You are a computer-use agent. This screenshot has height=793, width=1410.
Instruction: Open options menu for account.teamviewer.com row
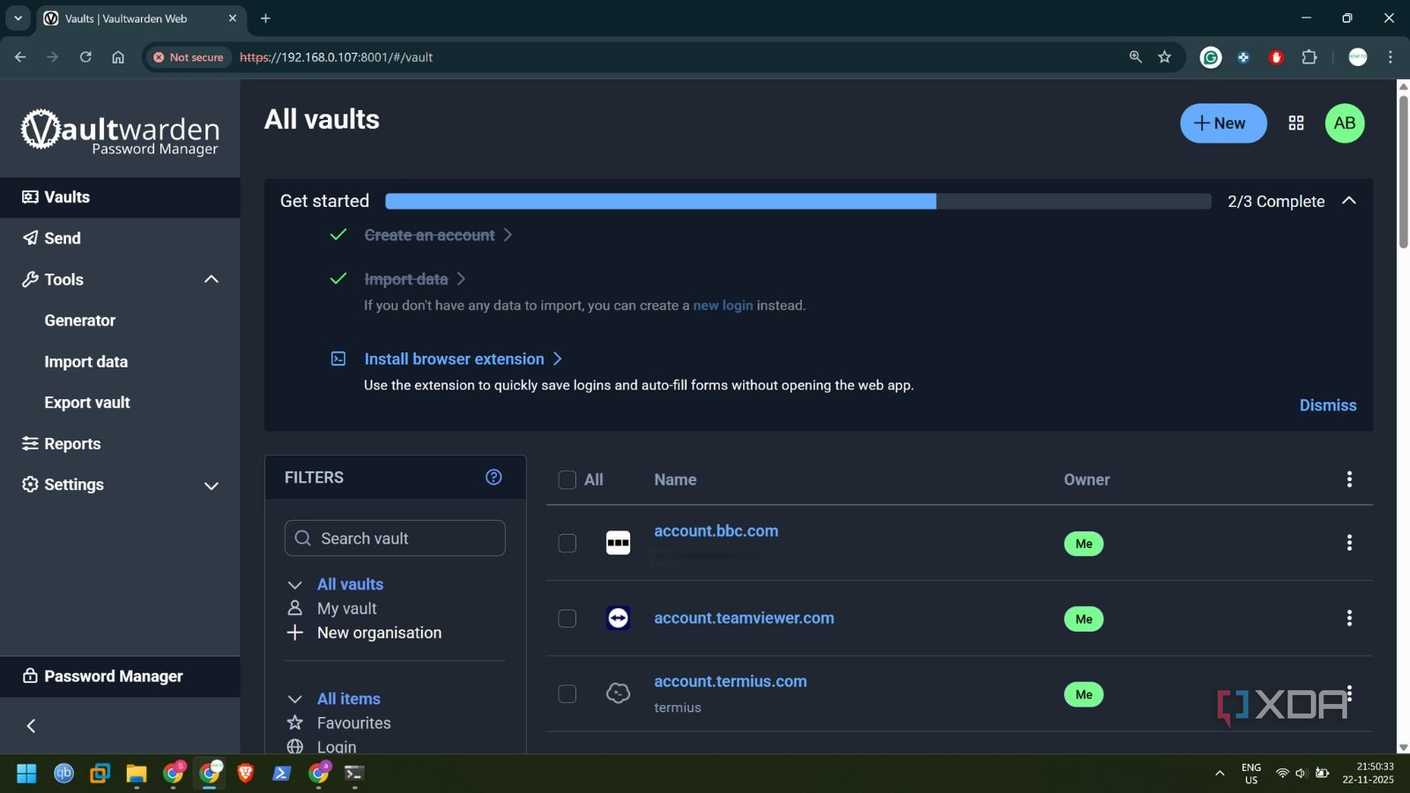point(1349,618)
